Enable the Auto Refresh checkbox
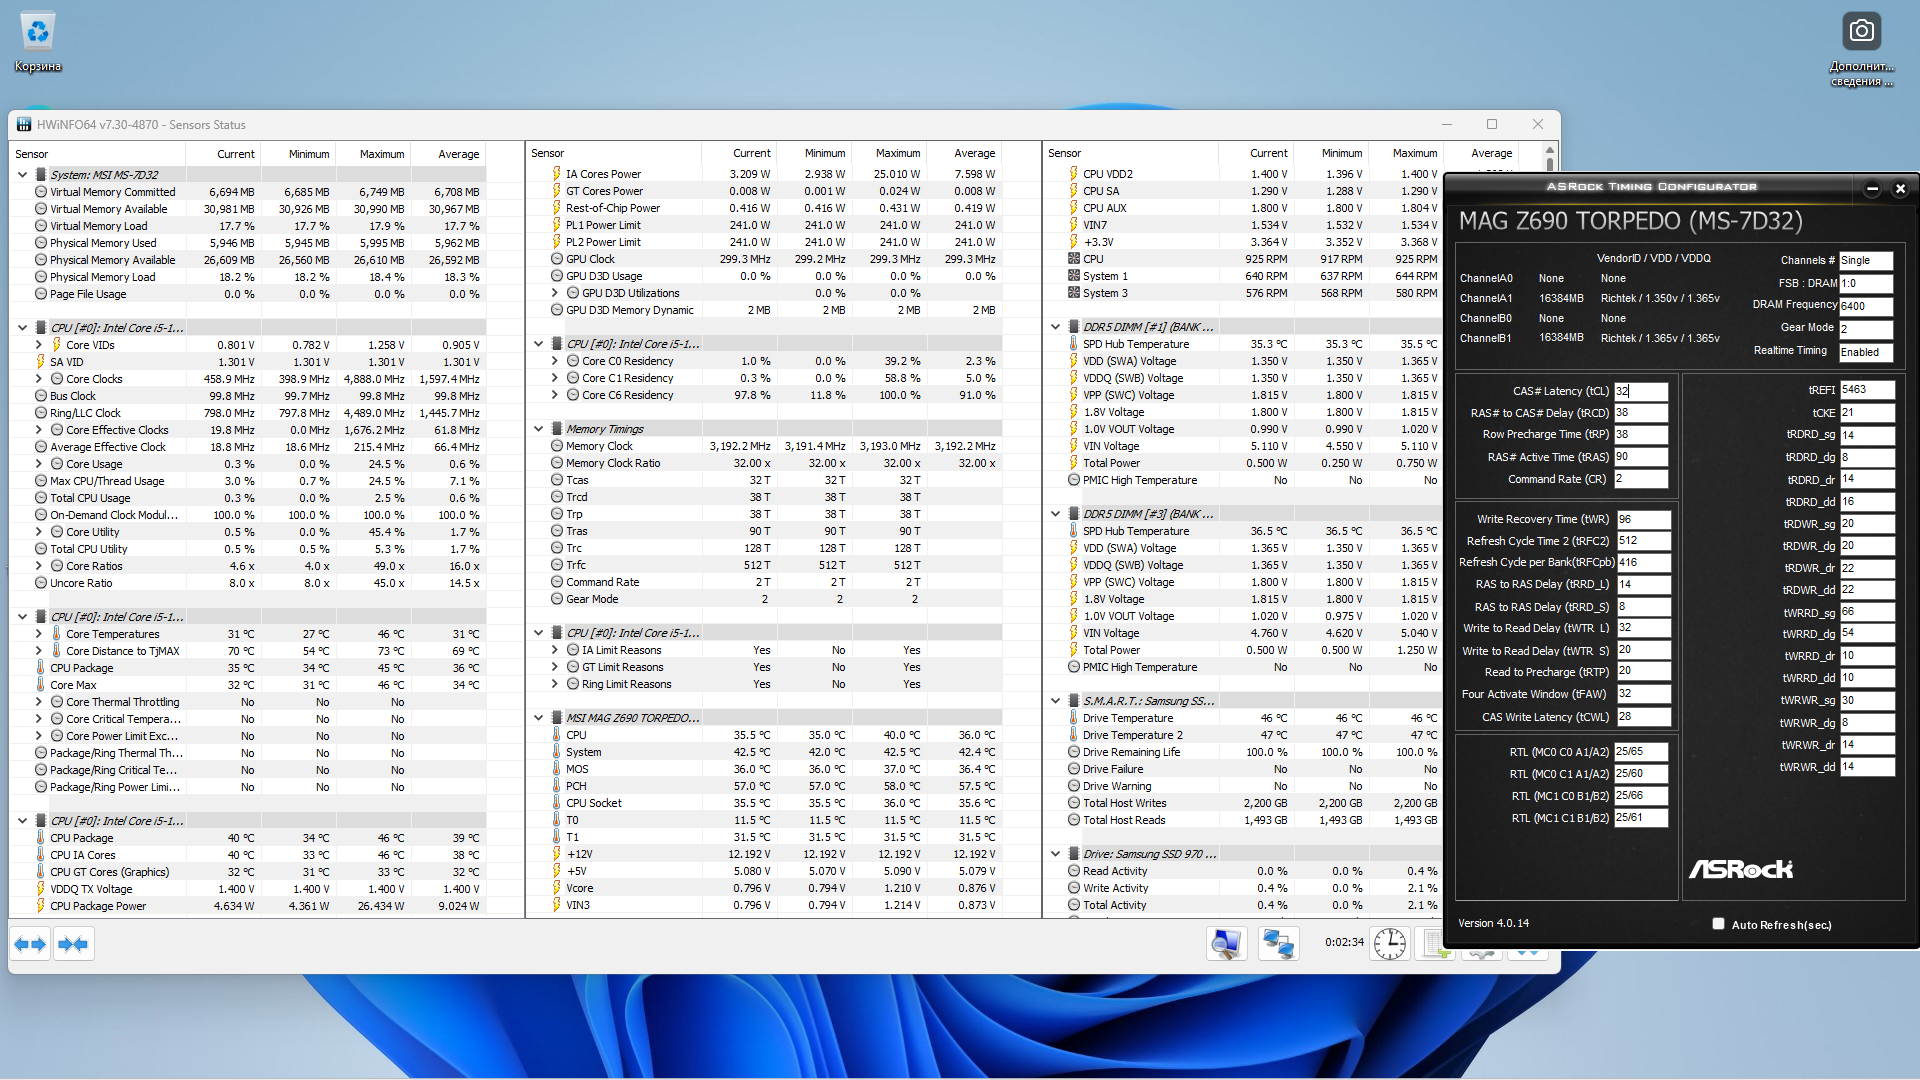This screenshot has width=1920, height=1080. tap(1718, 924)
